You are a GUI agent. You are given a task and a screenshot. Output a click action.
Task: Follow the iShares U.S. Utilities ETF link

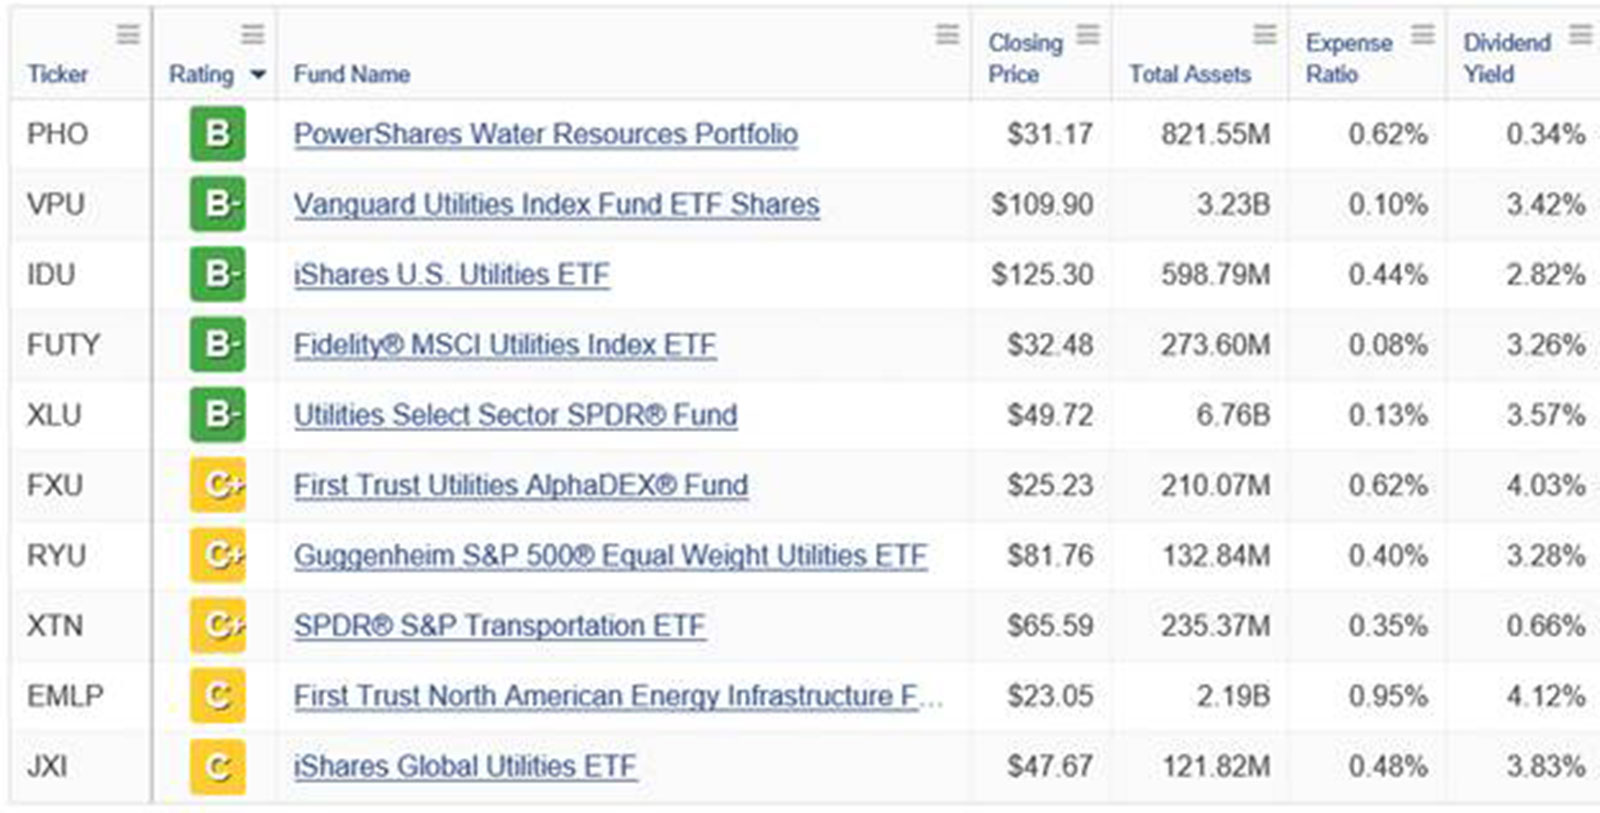click(x=451, y=274)
